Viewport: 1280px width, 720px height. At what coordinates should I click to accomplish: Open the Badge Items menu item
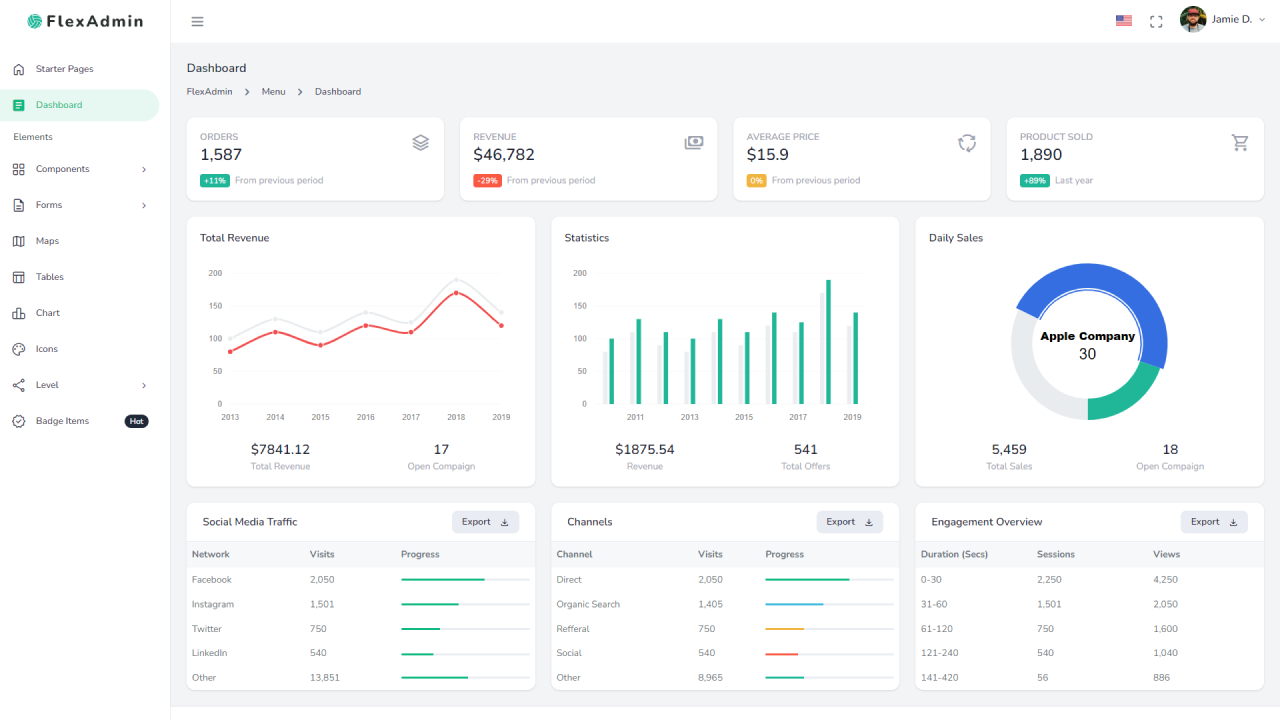[x=80, y=421]
